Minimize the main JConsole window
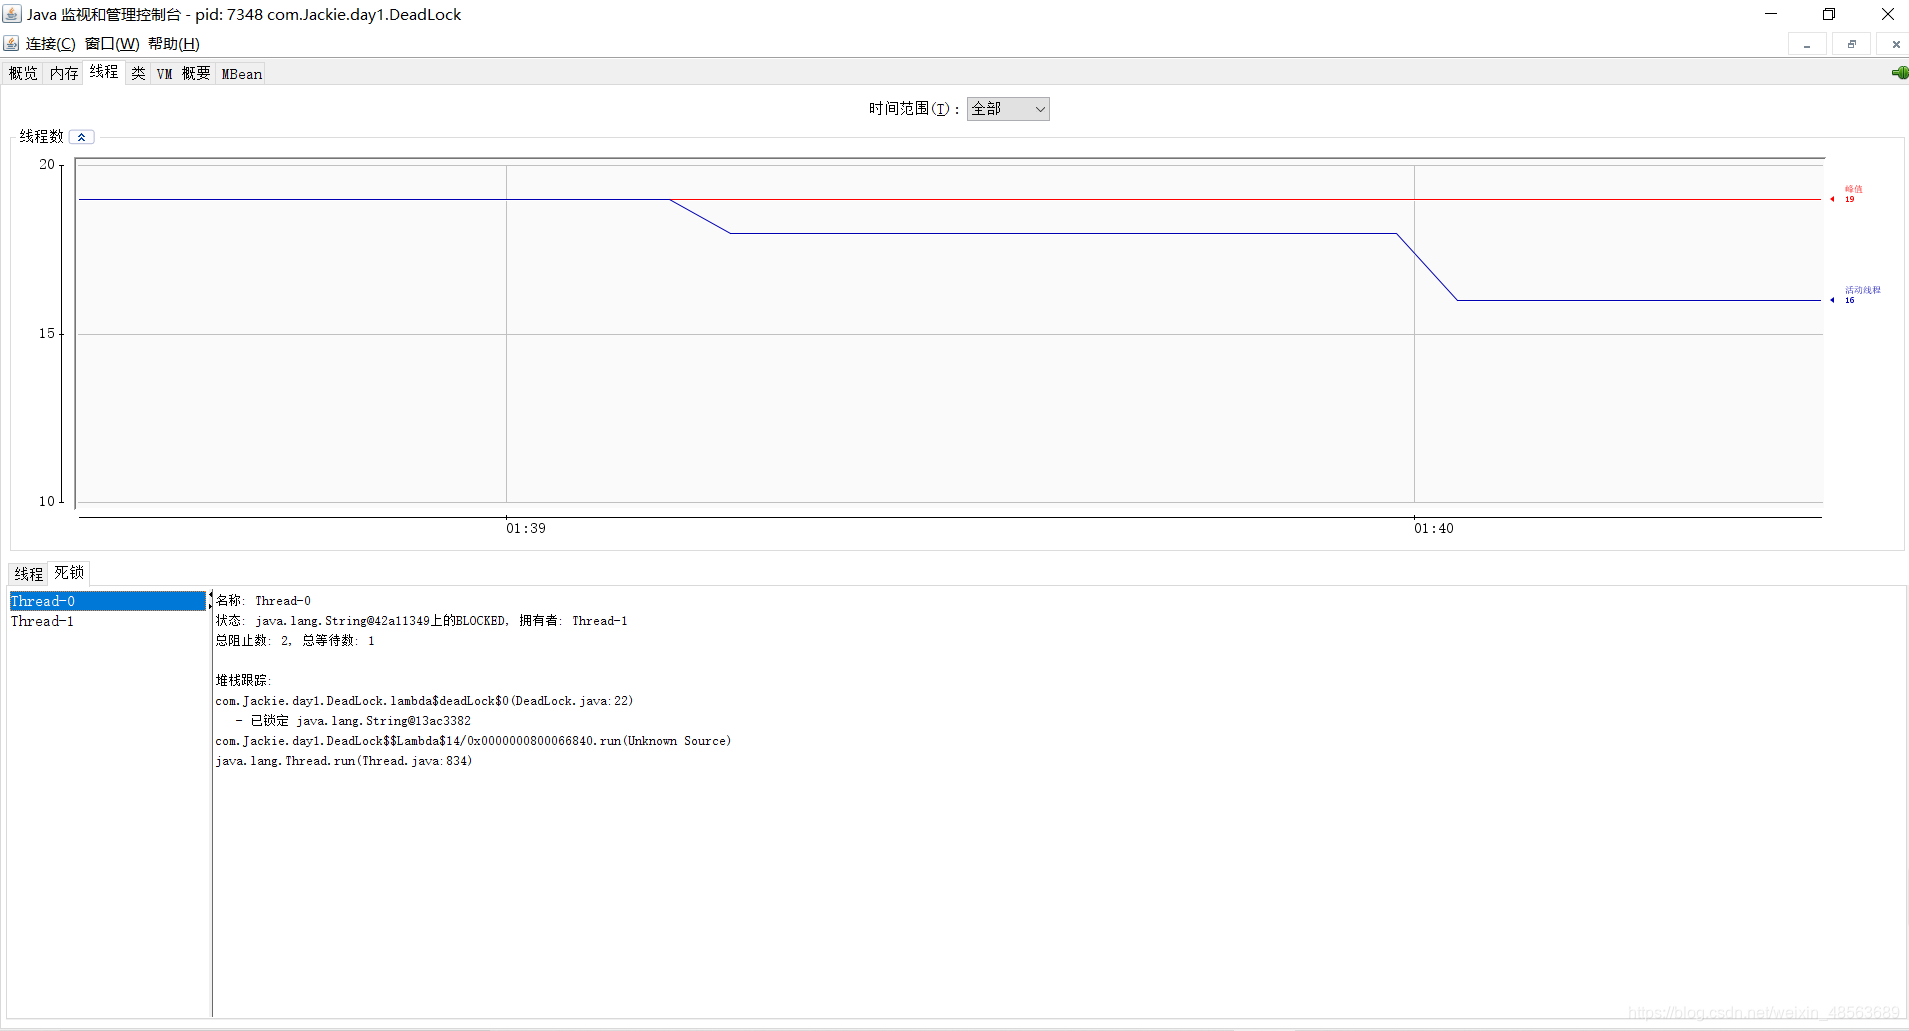 pos(1771,14)
